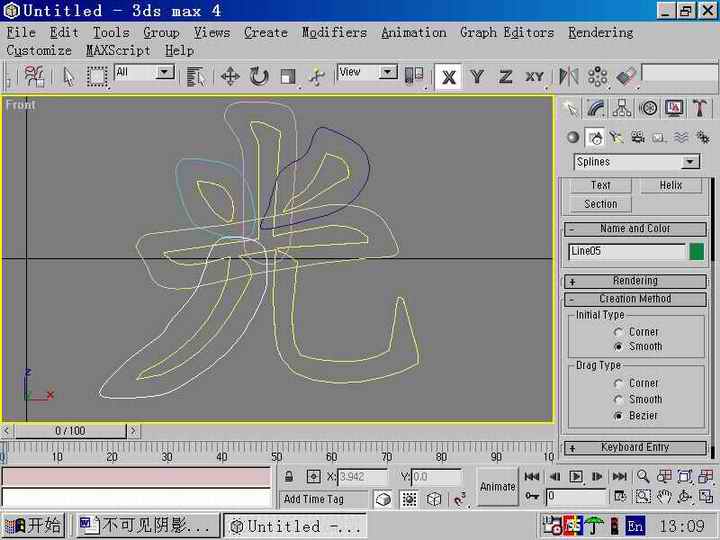Set Initial Type to Corner

tap(620, 332)
